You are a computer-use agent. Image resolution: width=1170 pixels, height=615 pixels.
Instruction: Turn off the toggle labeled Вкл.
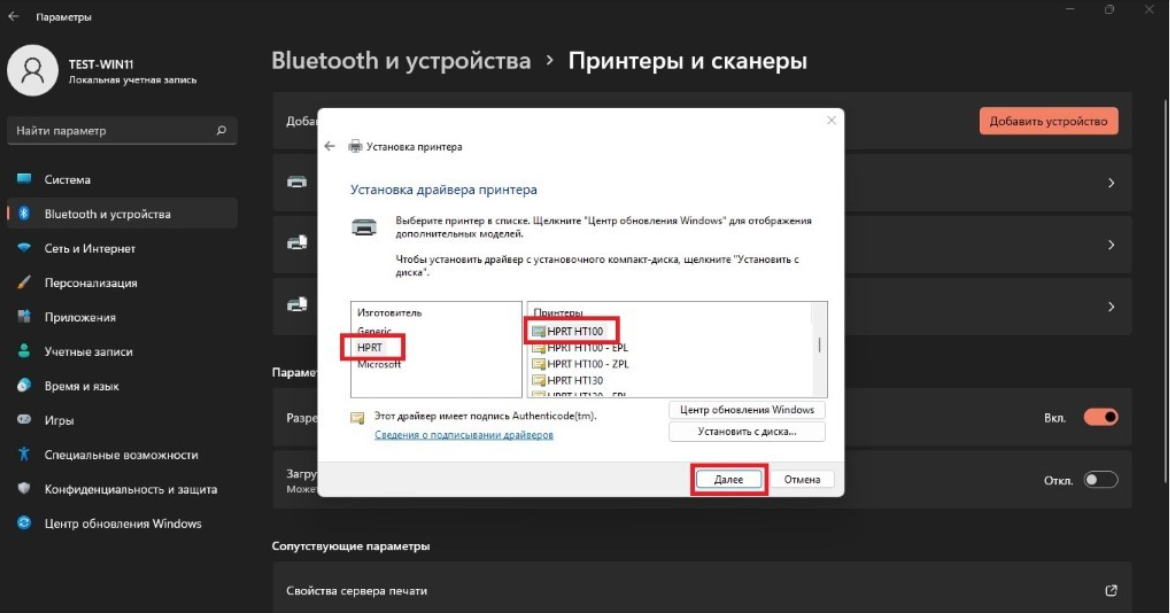pyautogui.click(x=1100, y=417)
